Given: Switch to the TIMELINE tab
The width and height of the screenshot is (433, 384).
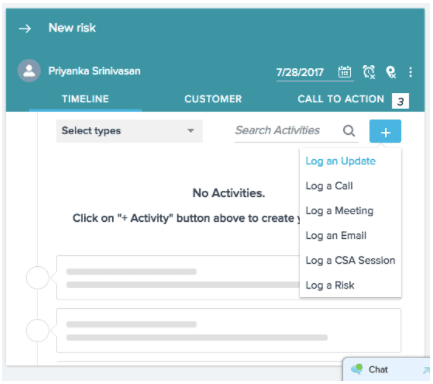Looking at the screenshot, I should 85,99.
